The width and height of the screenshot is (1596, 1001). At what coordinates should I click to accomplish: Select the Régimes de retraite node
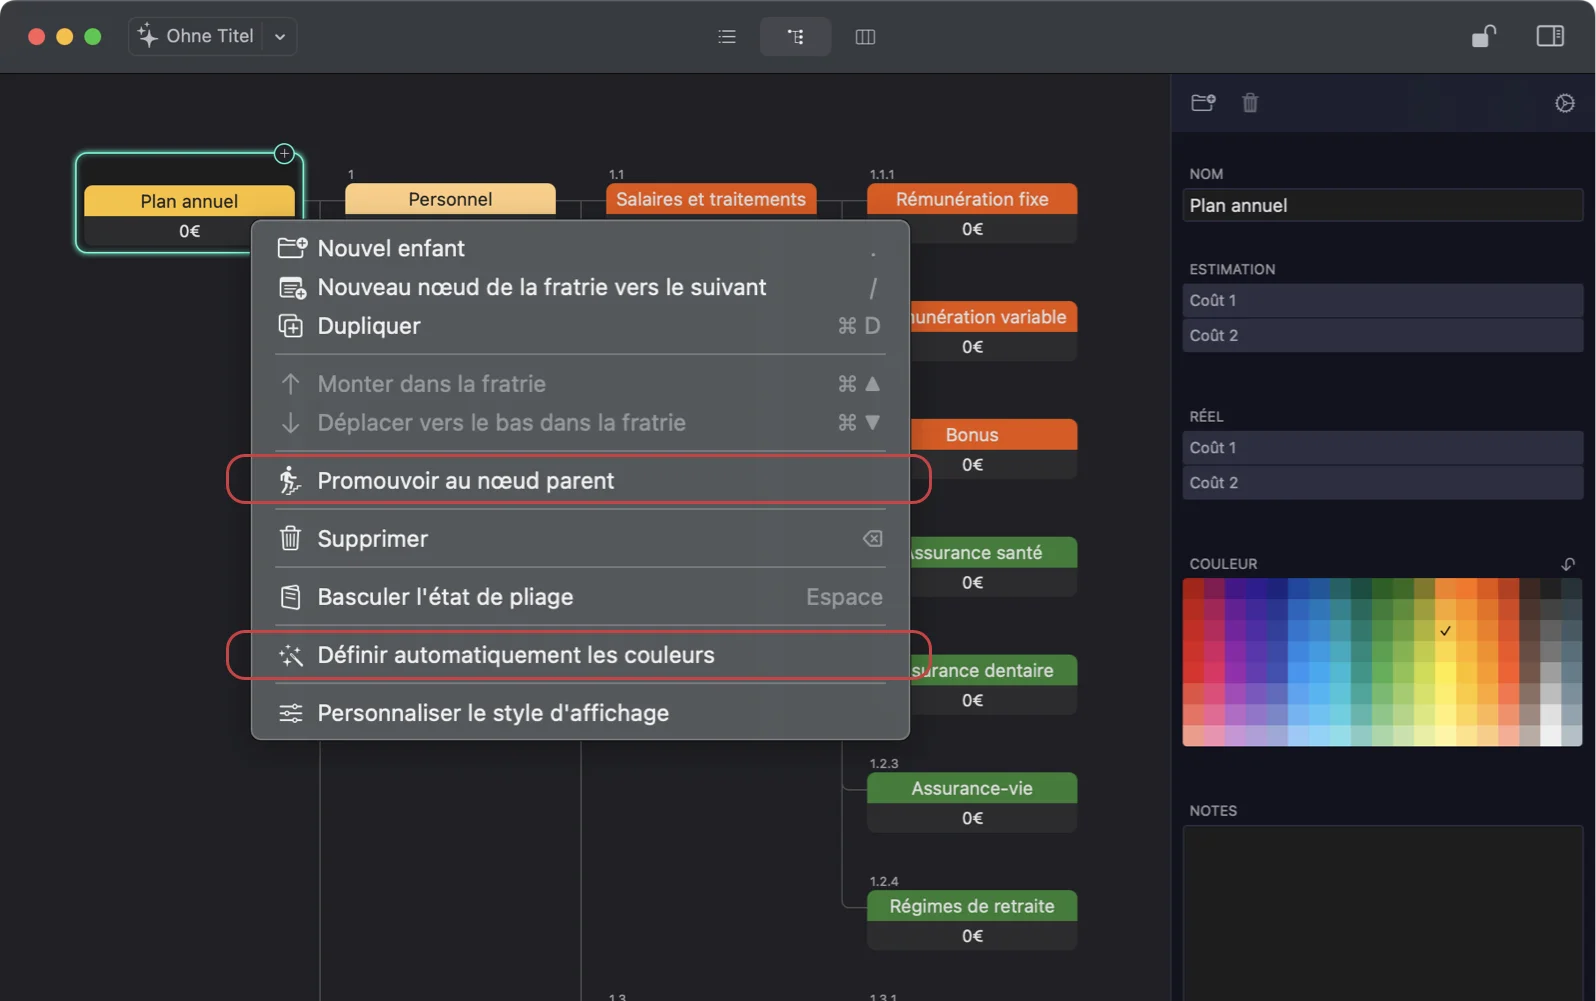[x=971, y=906]
